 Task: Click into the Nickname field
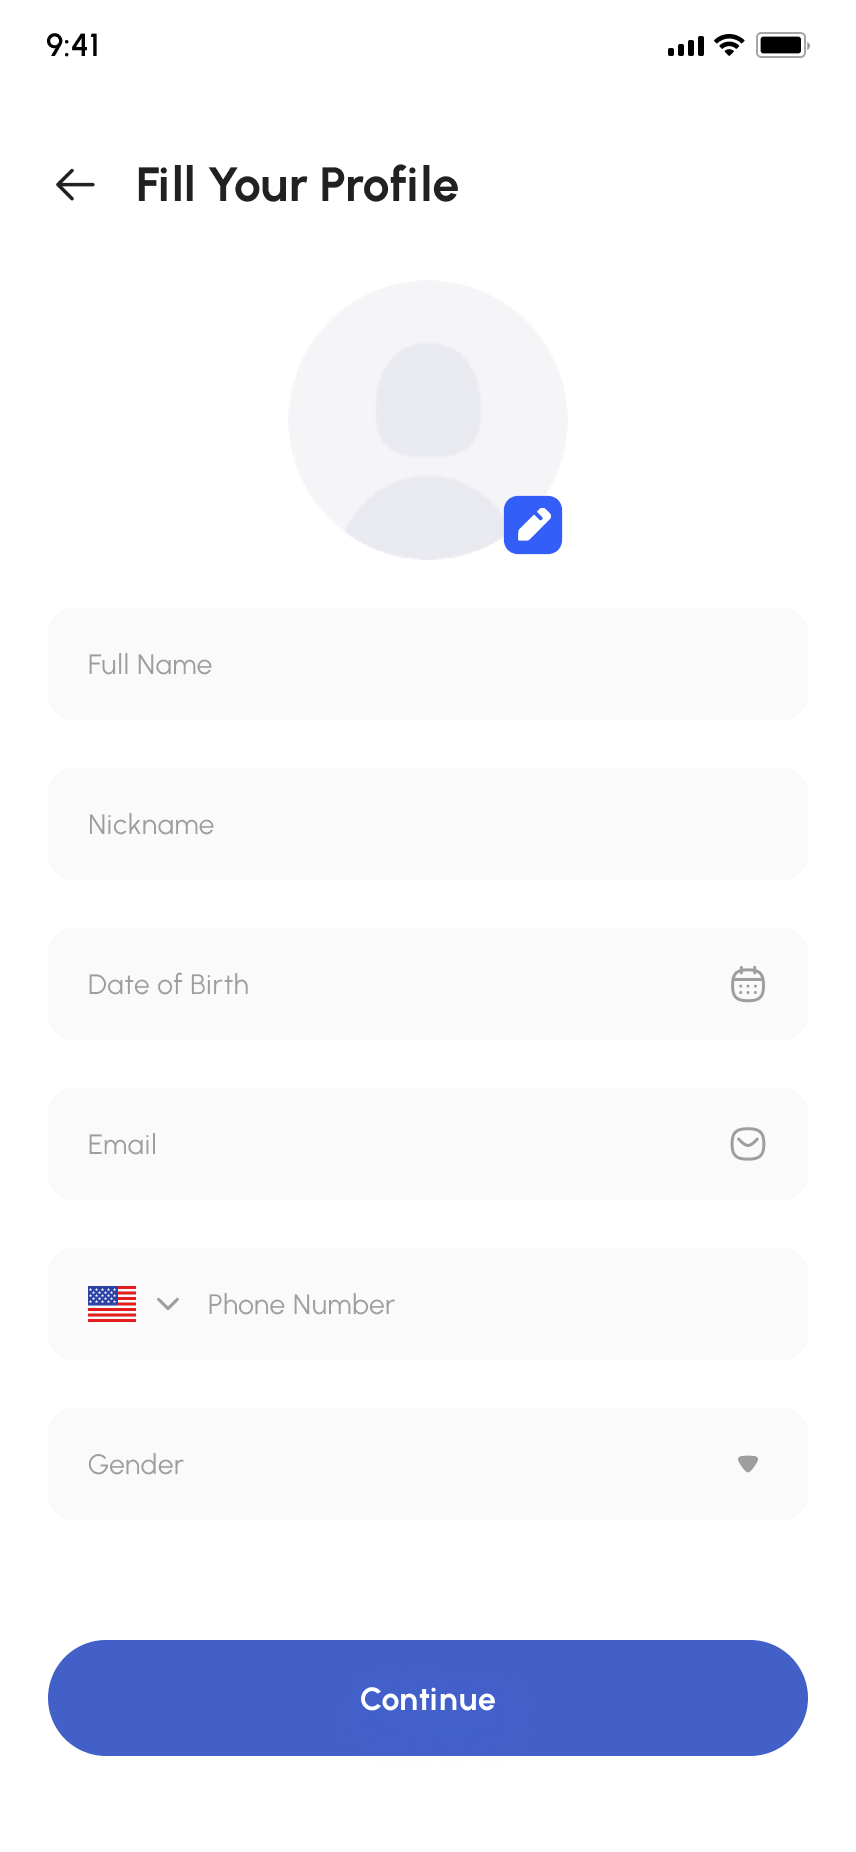point(428,824)
